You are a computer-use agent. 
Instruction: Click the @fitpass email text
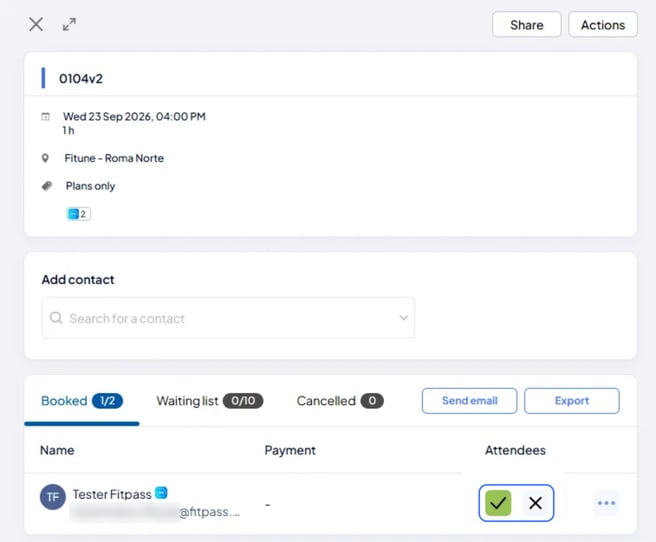point(209,511)
